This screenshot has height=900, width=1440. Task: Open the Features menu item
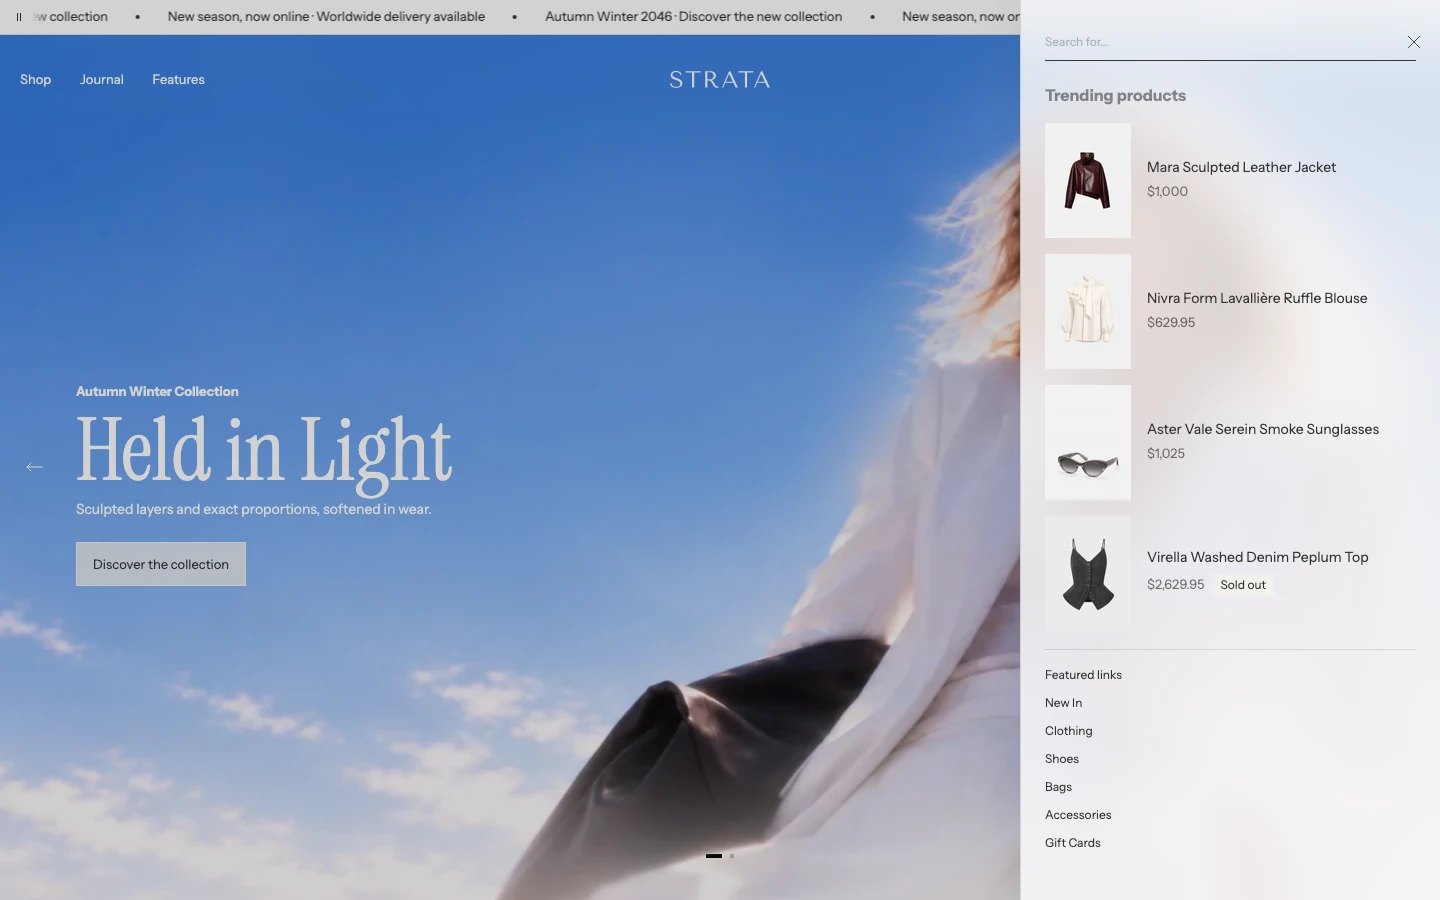178,79
